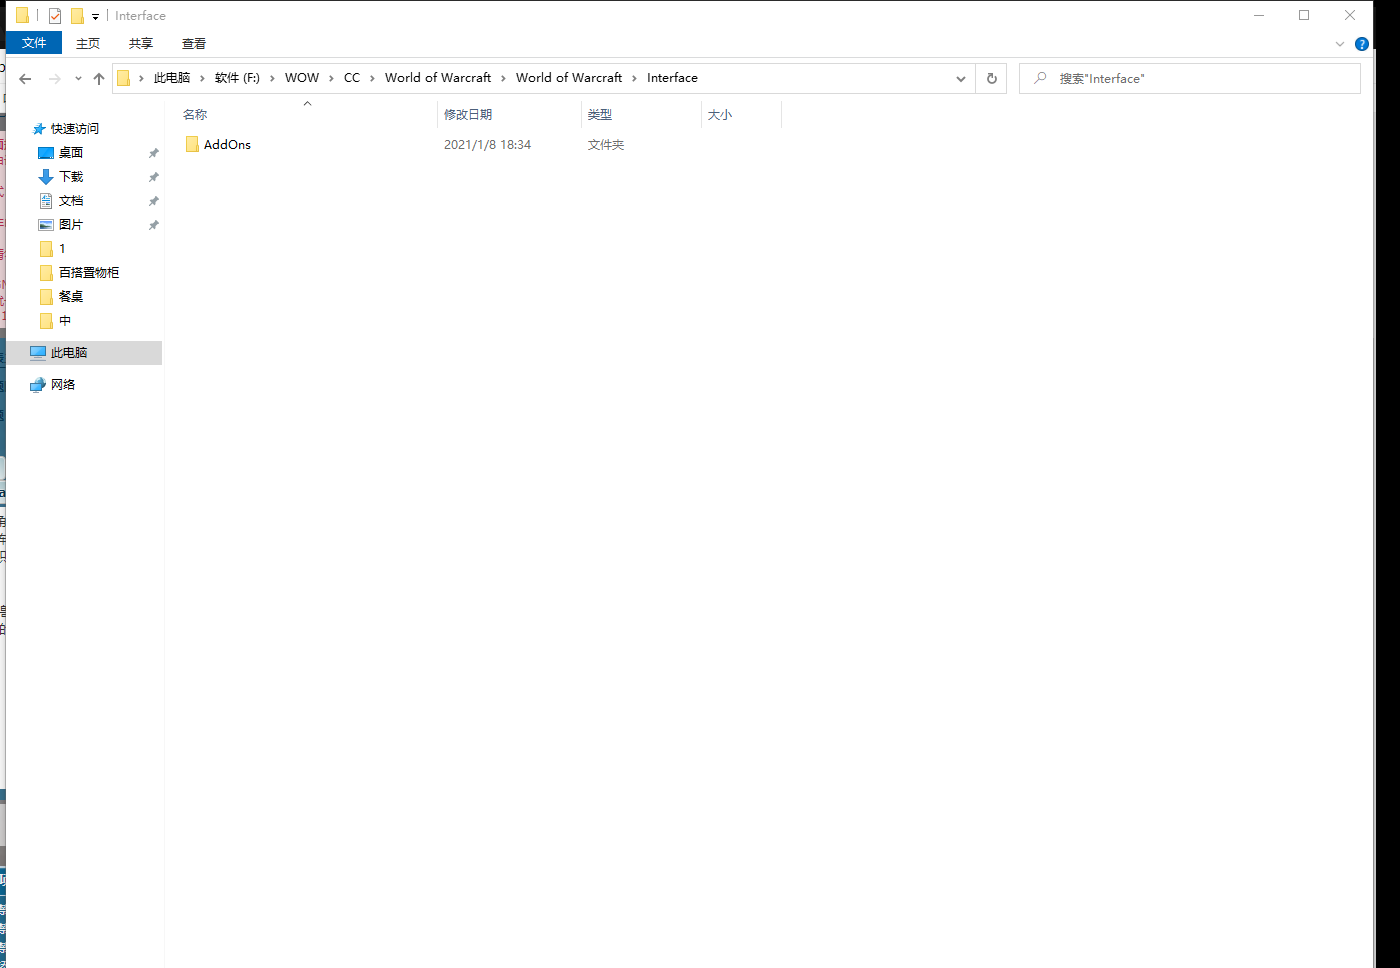This screenshot has width=1400, height=968.
Task: Open recent locations dropdown arrow
Action: (78, 79)
